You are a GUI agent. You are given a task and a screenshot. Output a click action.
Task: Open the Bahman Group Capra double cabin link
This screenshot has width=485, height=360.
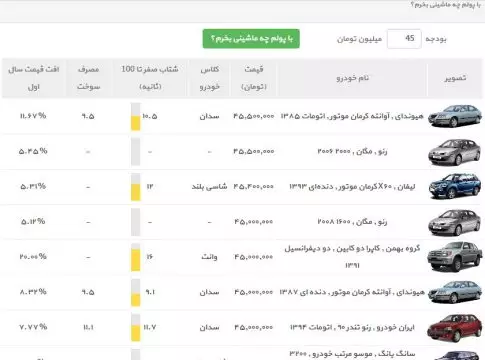(x=352, y=257)
